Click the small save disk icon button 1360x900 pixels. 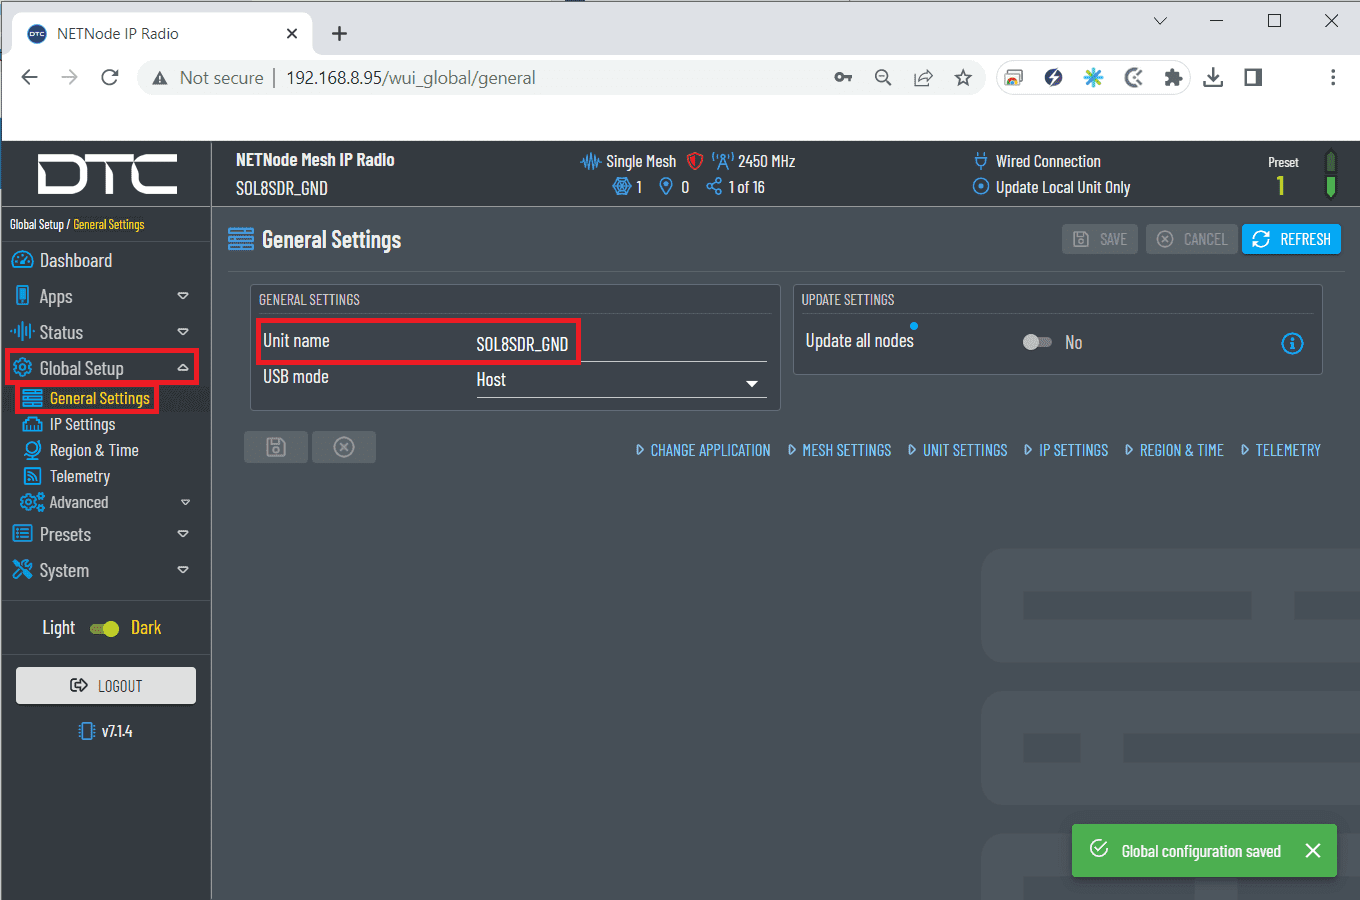tap(276, 447)
